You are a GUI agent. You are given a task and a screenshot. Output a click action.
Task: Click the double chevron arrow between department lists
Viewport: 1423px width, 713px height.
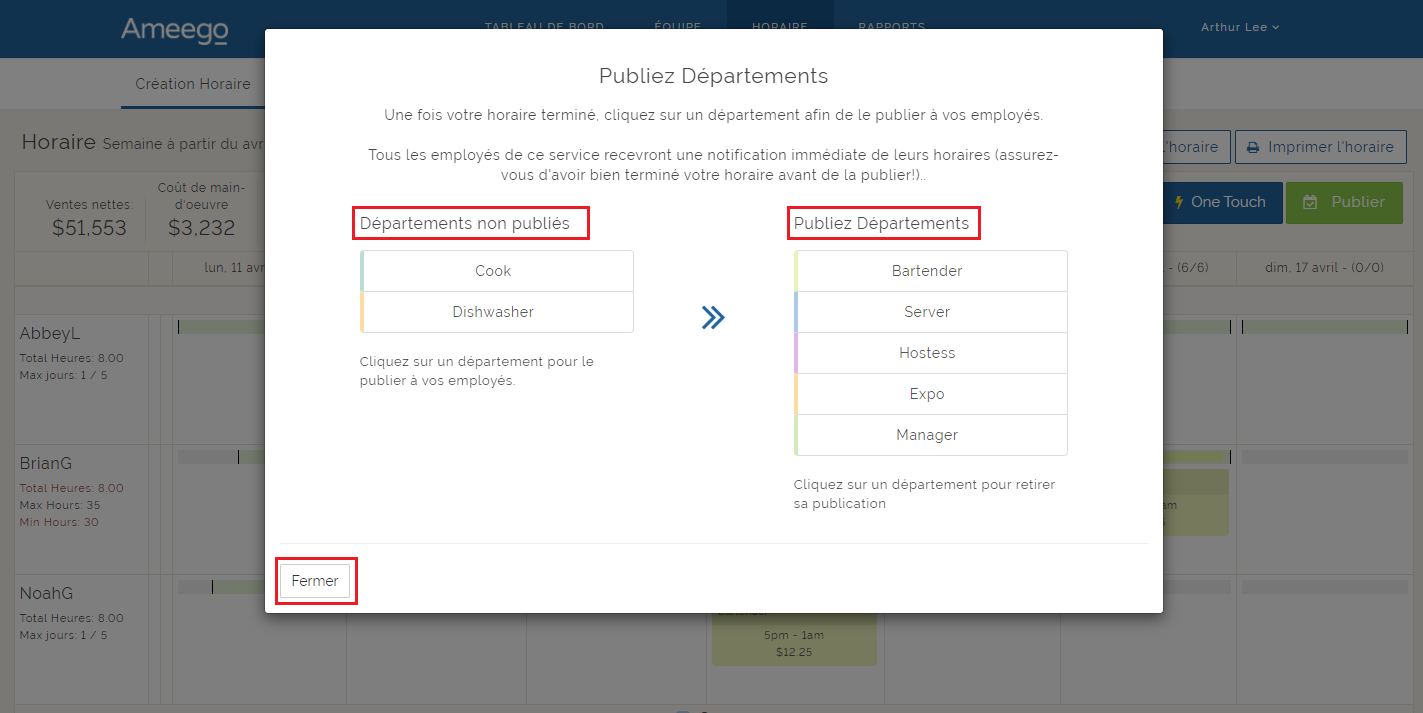pos(713,318)
